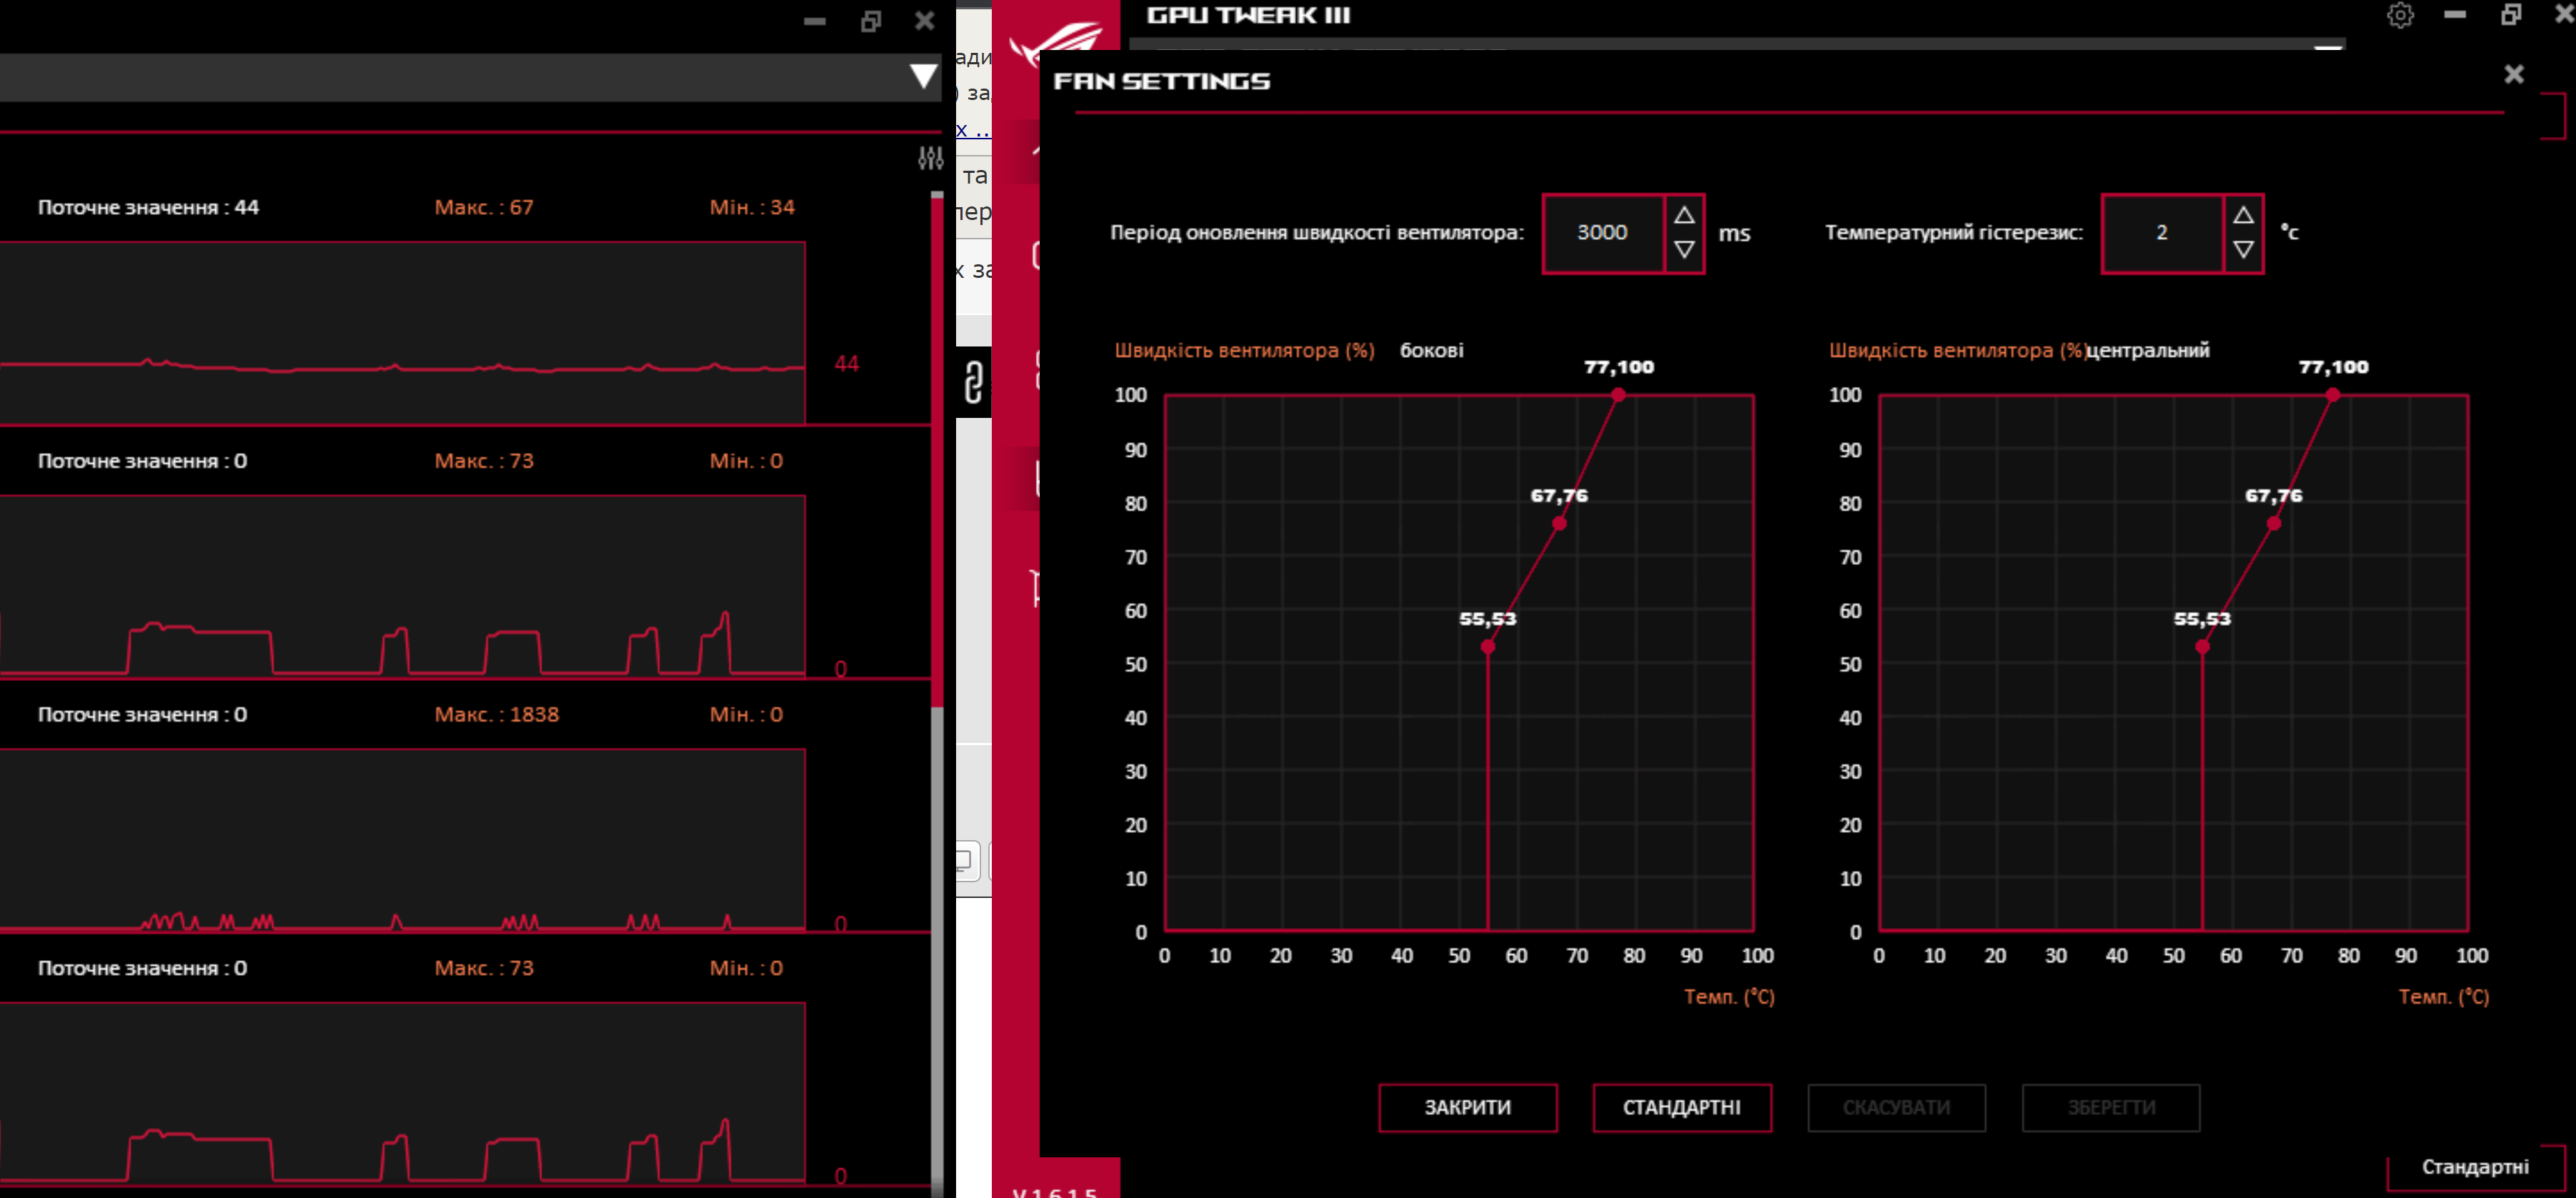Image resolution: width=2576 pixels, height=1198 pixels.
Task: Click the ЗБЕРЕГТИ button
Action: pyautogui.click(x=2111, y=1108)
